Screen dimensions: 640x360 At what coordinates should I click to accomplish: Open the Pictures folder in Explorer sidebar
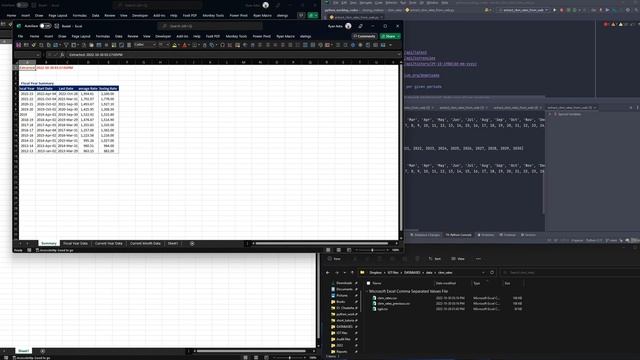coord(342,295)
